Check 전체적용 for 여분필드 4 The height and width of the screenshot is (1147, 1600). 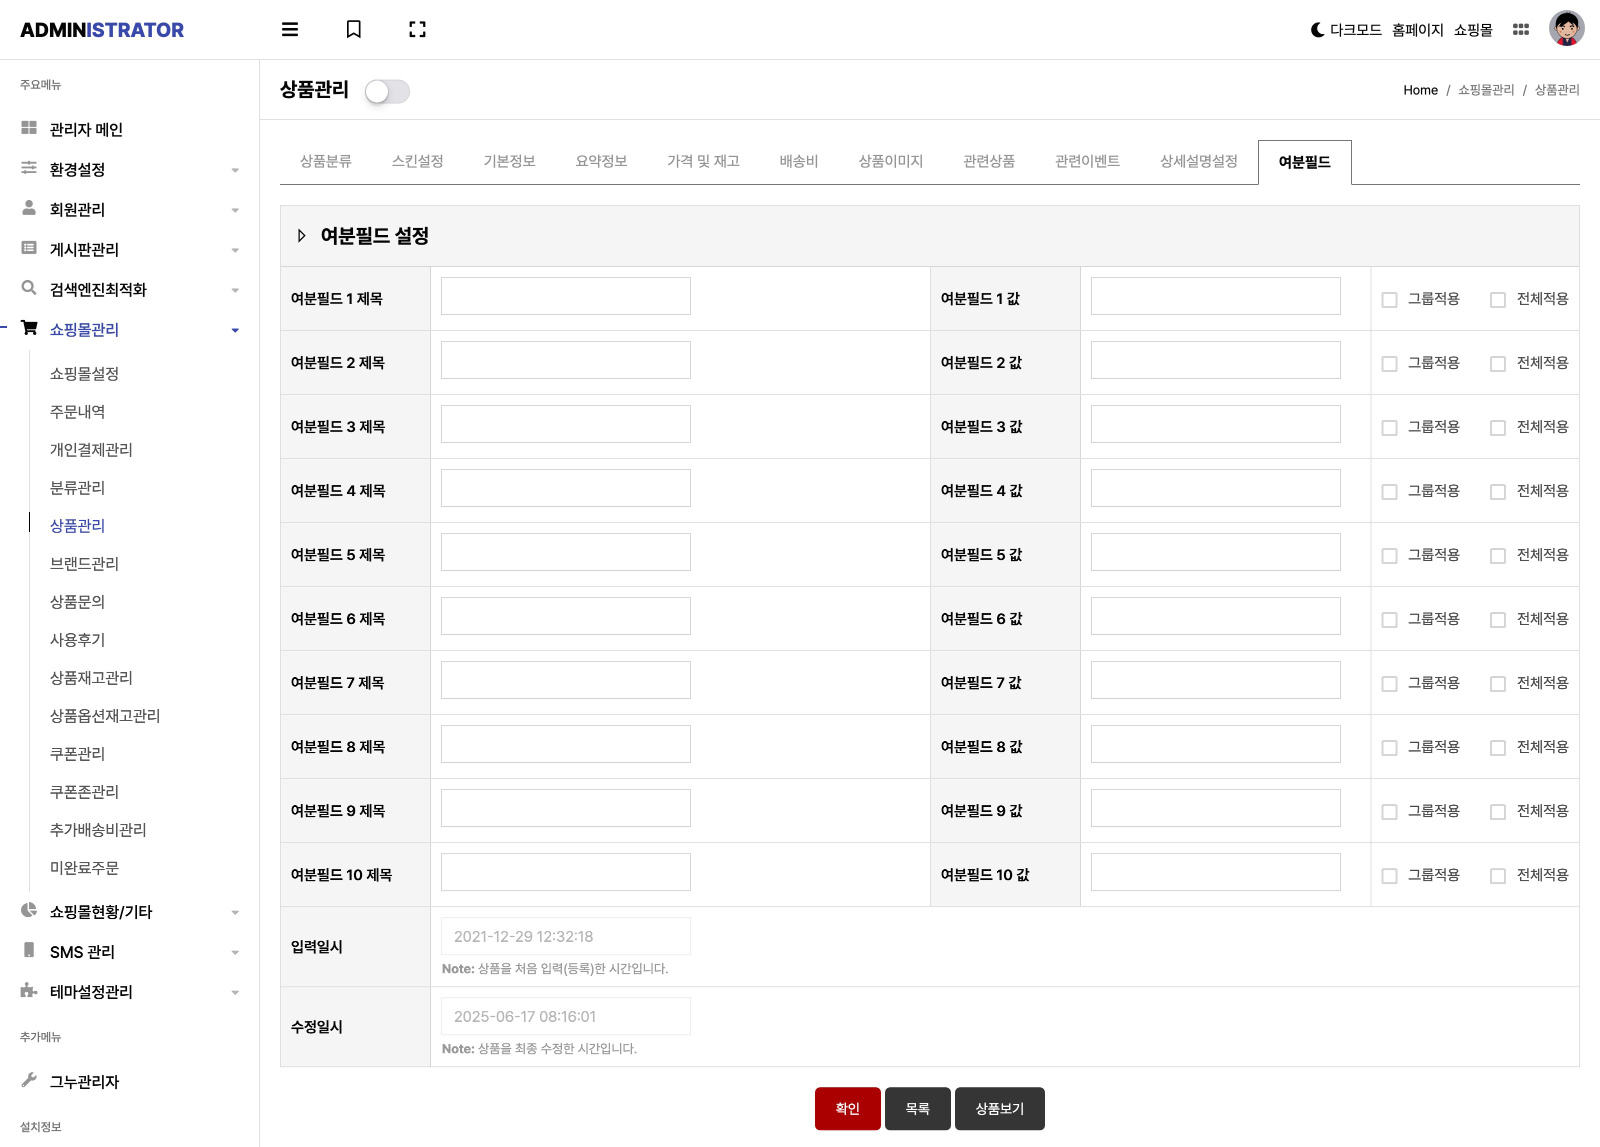1498,492
